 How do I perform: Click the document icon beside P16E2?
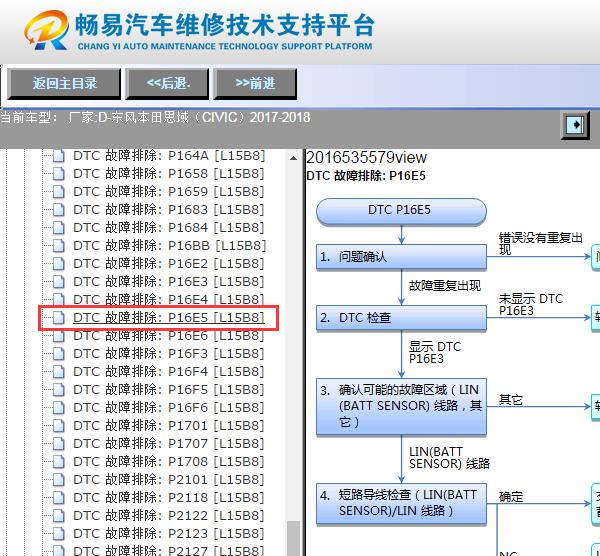(59, 264)
